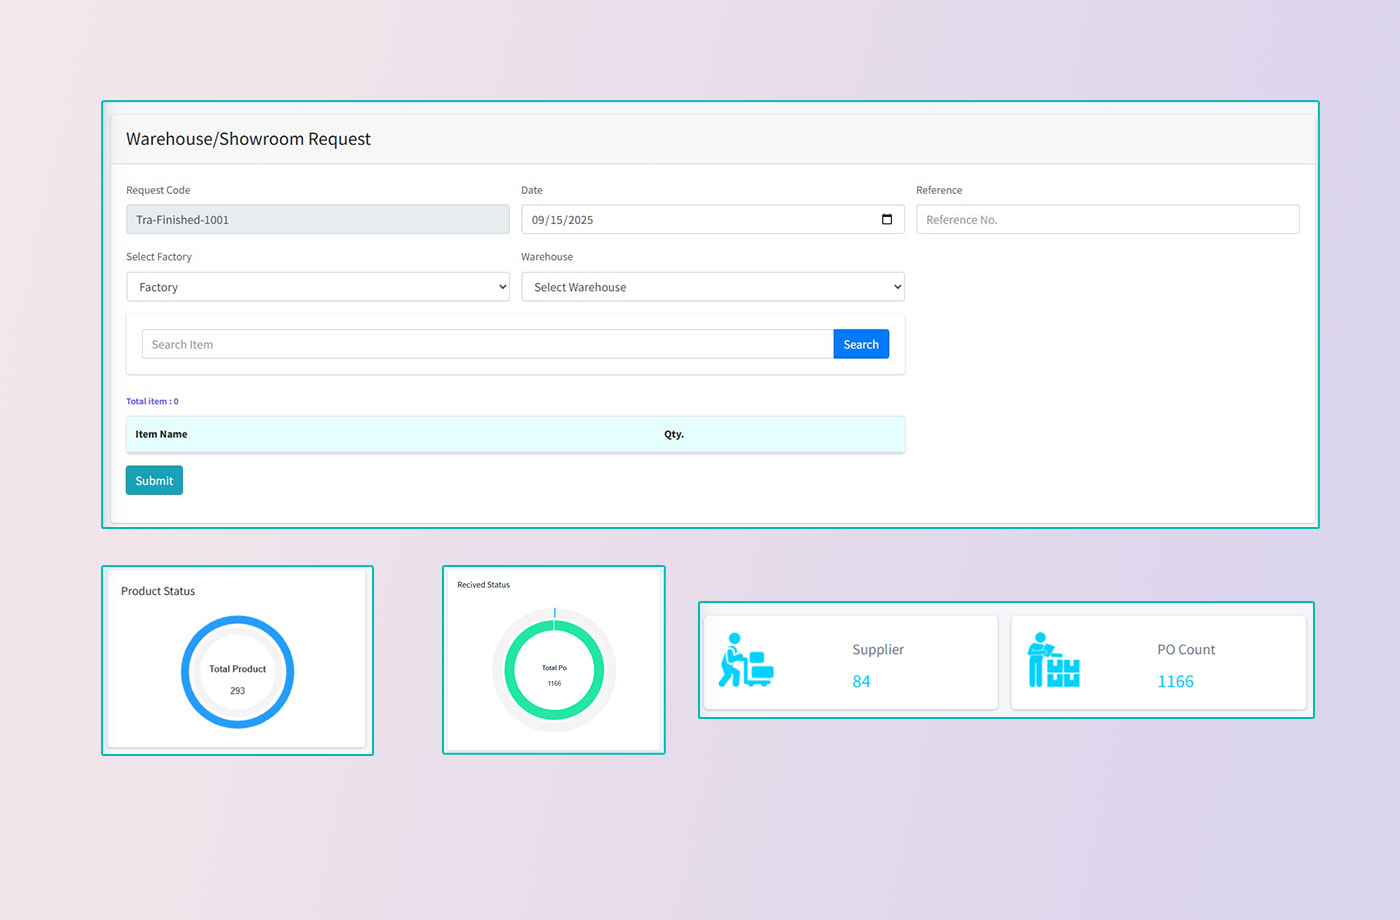Screen dimensions: 1400x920
Task: Click the Item Name column header
Action: tap(161, 434)
